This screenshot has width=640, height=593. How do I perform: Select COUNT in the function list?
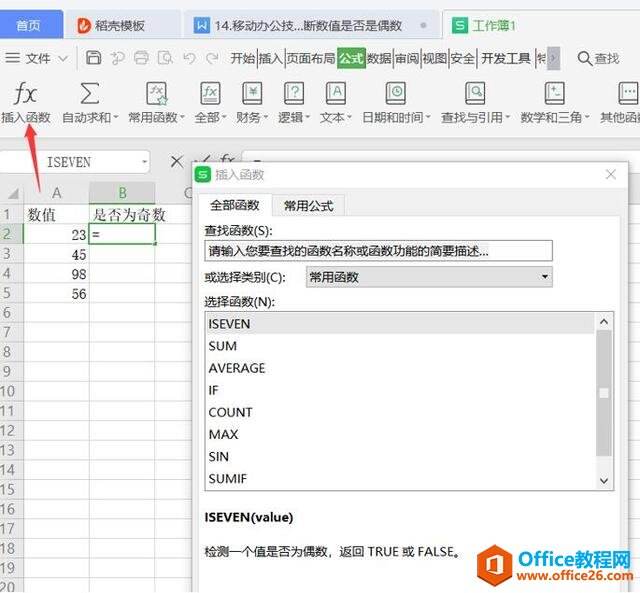pos(400,412)
